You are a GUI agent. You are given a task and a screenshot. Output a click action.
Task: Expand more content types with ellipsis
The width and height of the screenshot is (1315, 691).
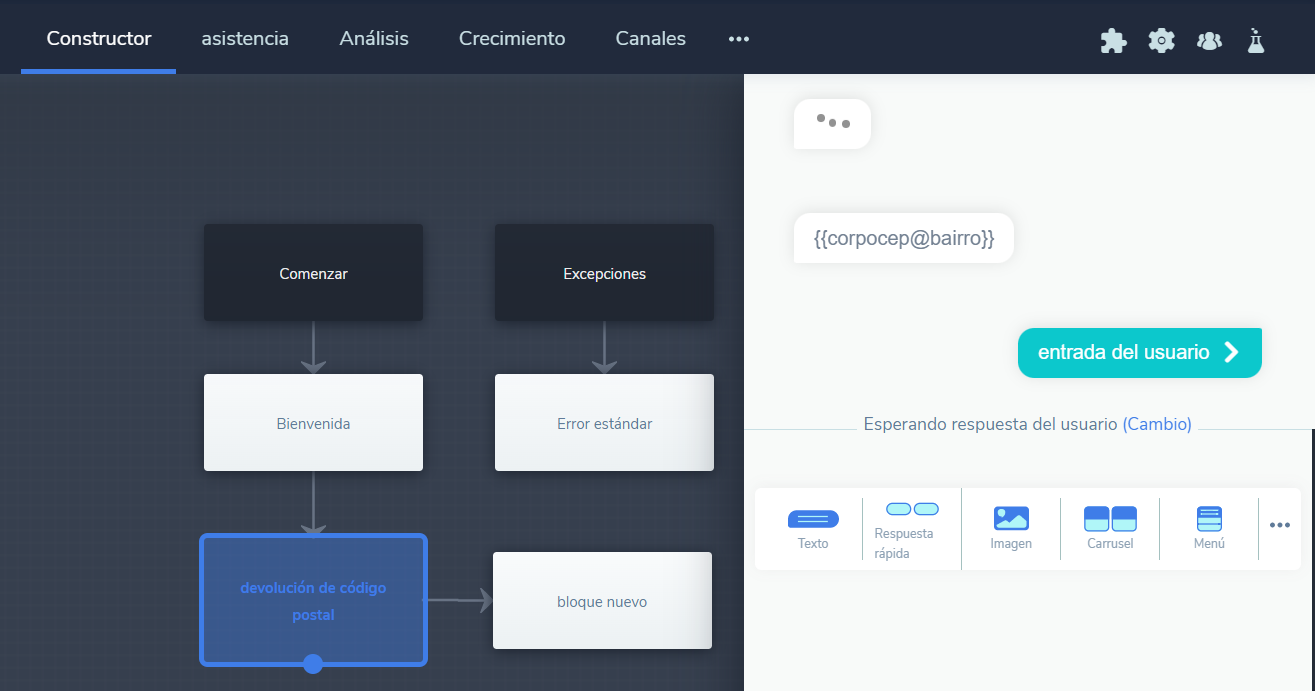[1280, 525]
